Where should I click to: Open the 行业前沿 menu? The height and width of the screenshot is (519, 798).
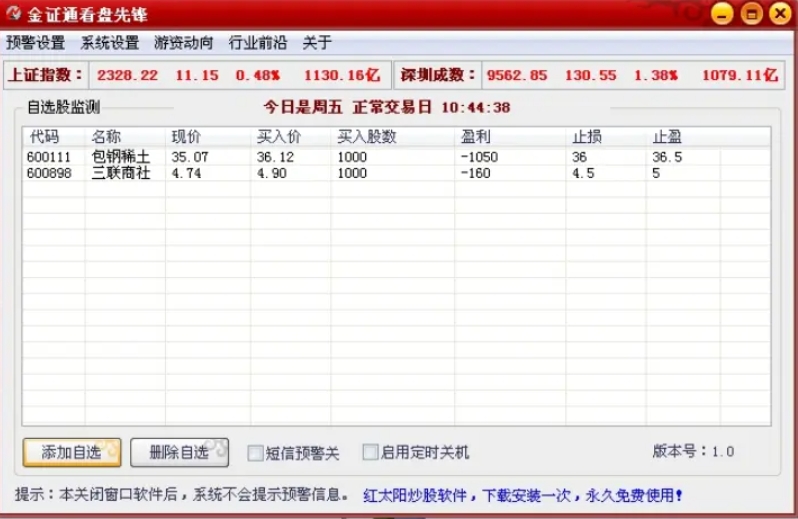click(x=258, y=43)
